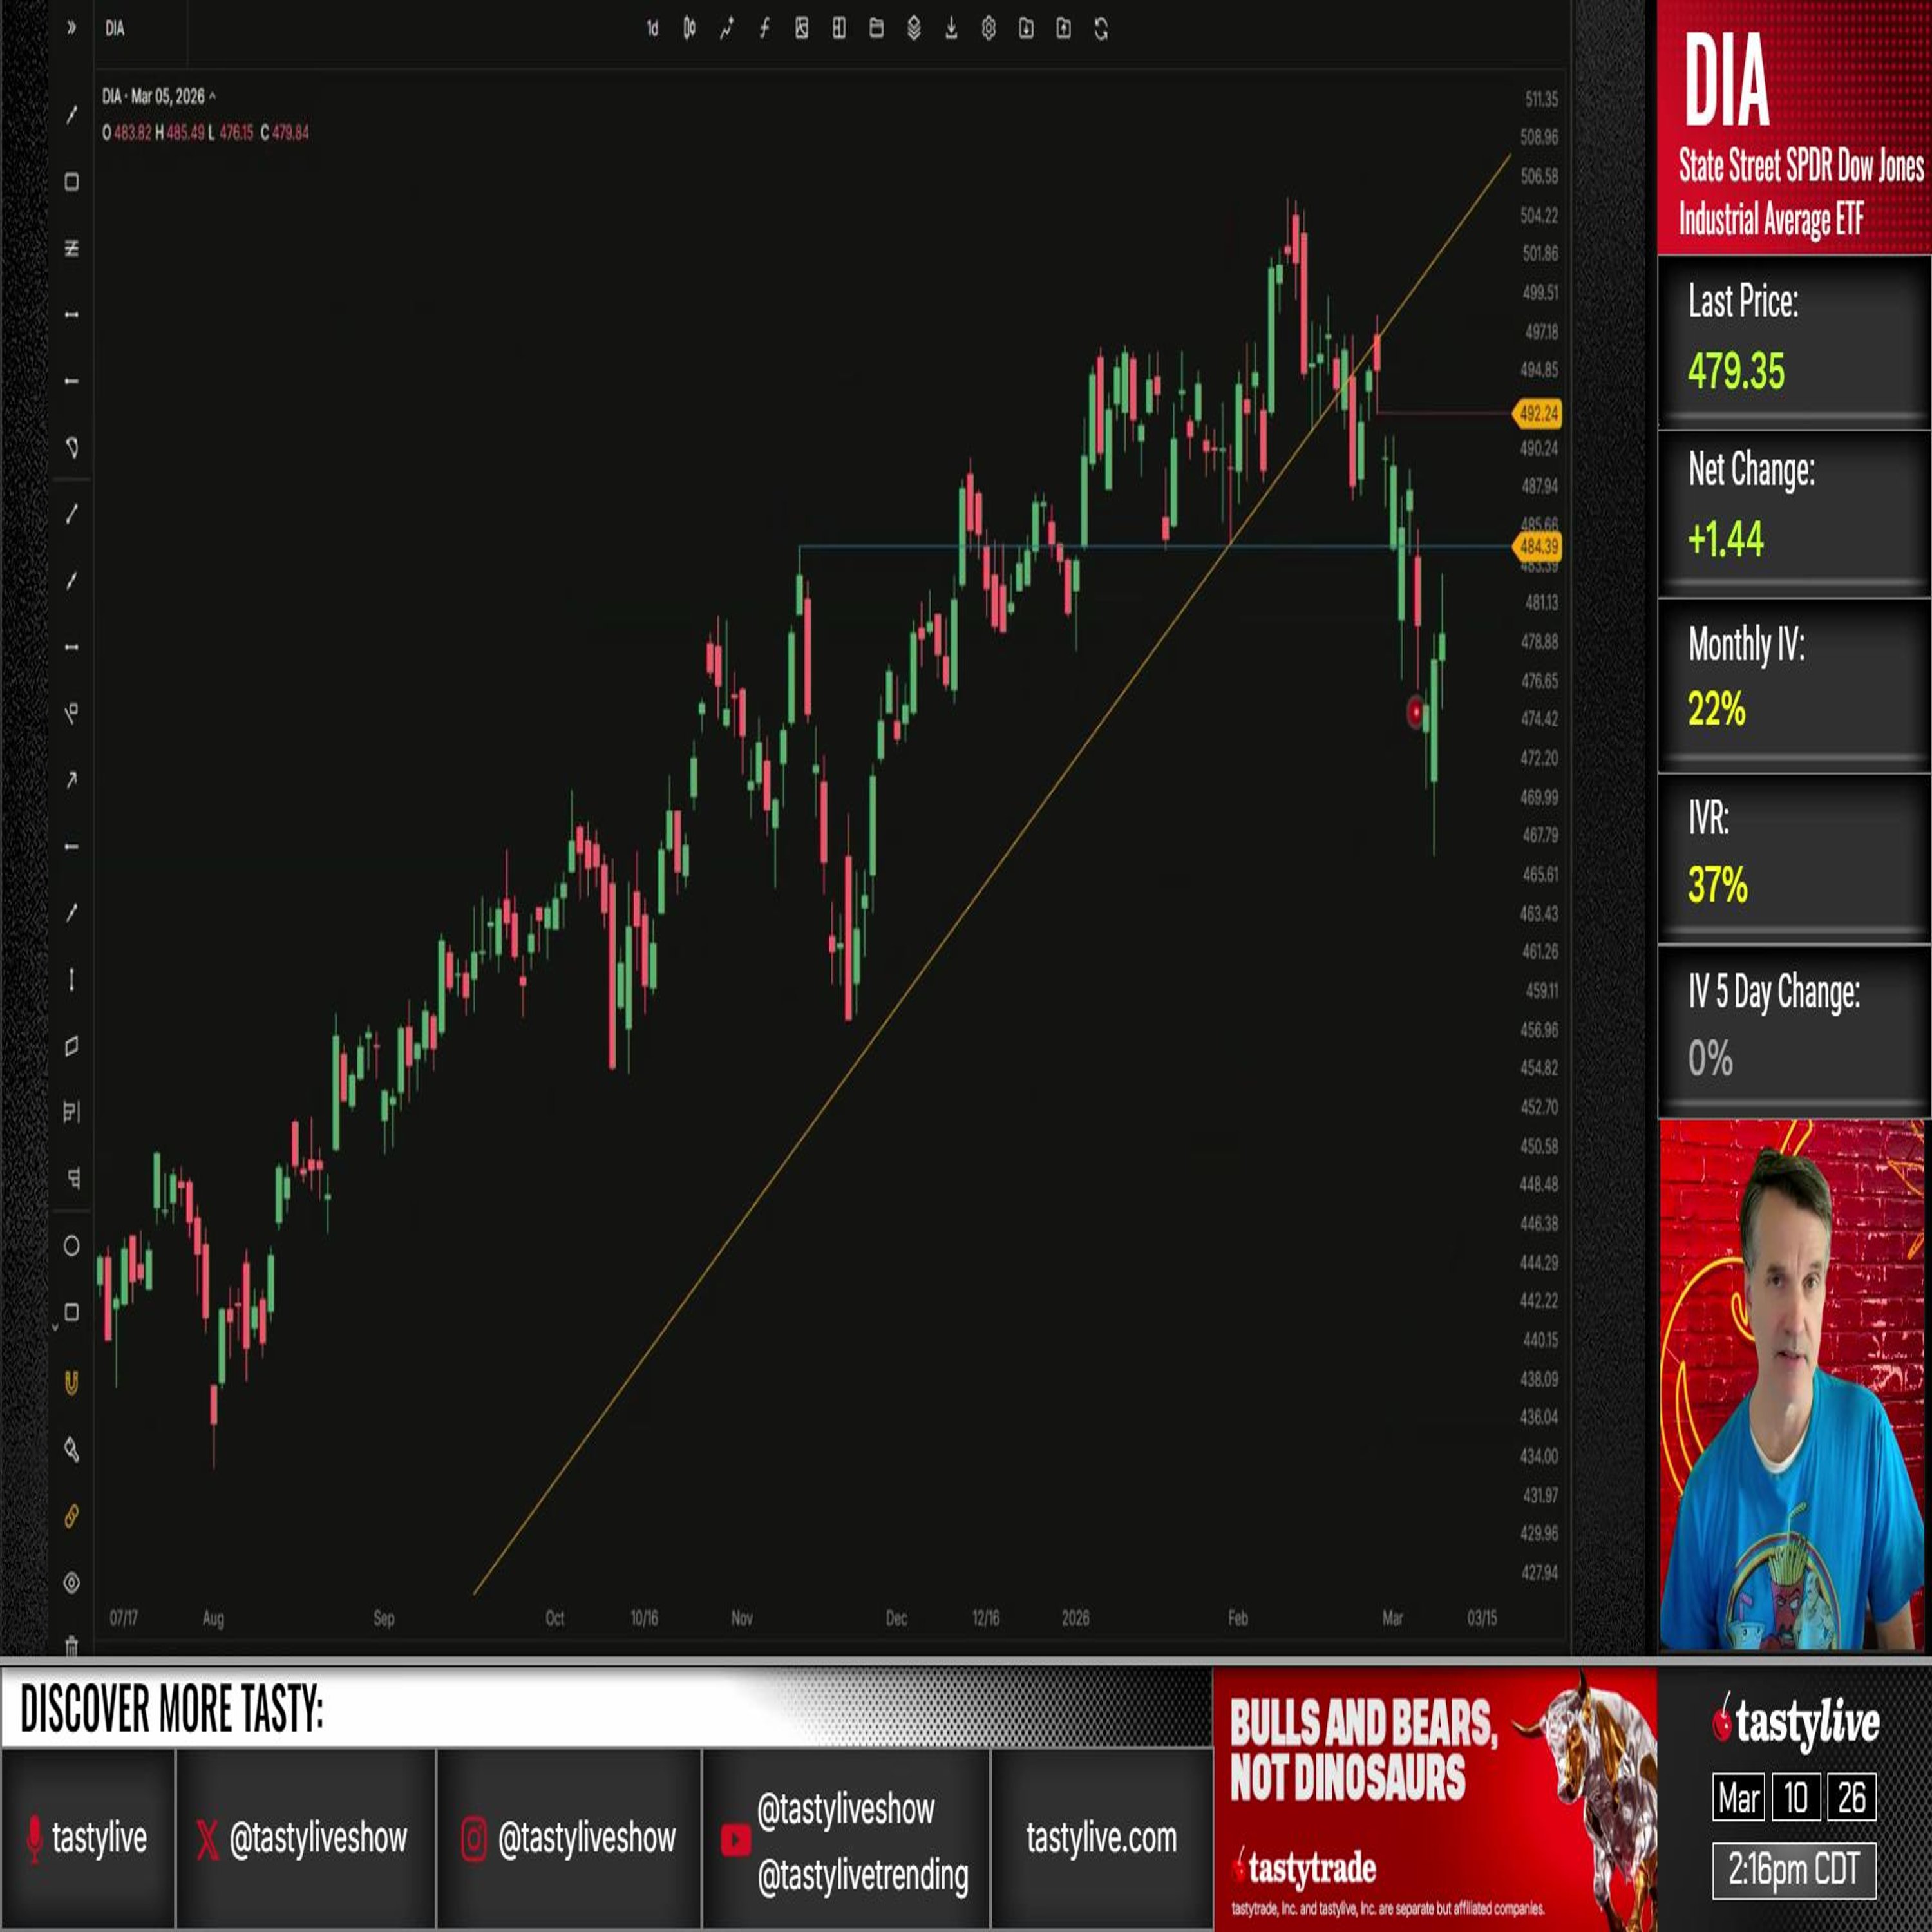Open the stacked layers icon

coord(914,29)
